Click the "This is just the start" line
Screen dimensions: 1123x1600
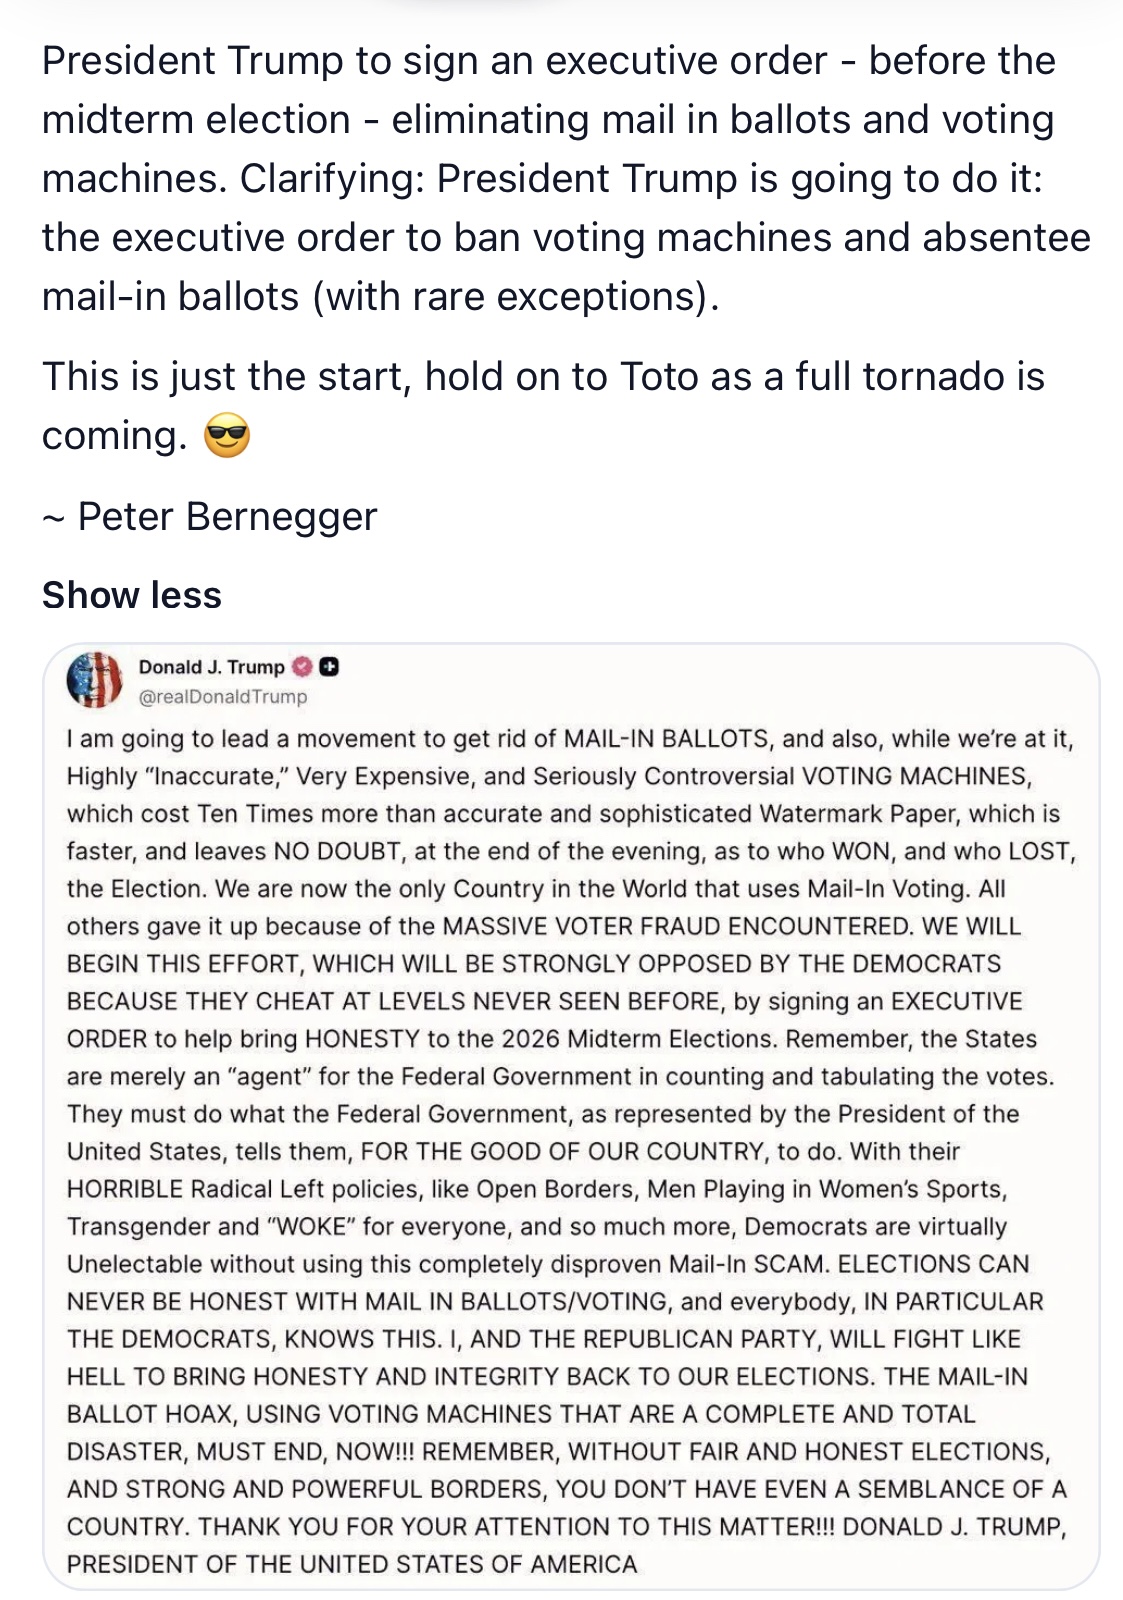[x=230, y=377]
